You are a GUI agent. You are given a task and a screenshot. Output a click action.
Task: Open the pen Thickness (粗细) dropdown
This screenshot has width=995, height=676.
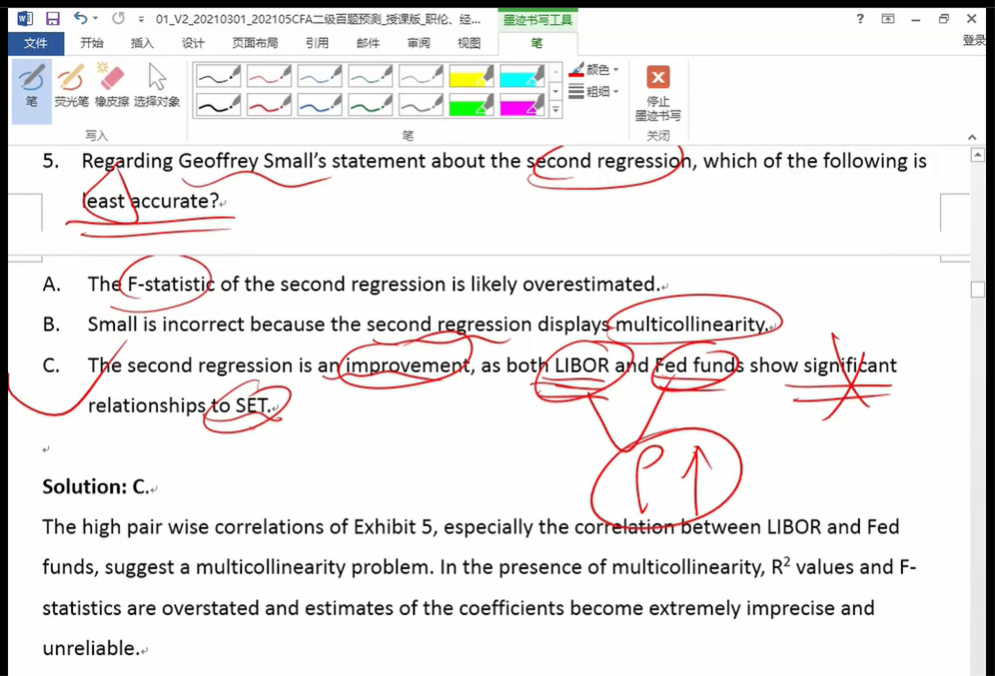coord(595,91)
